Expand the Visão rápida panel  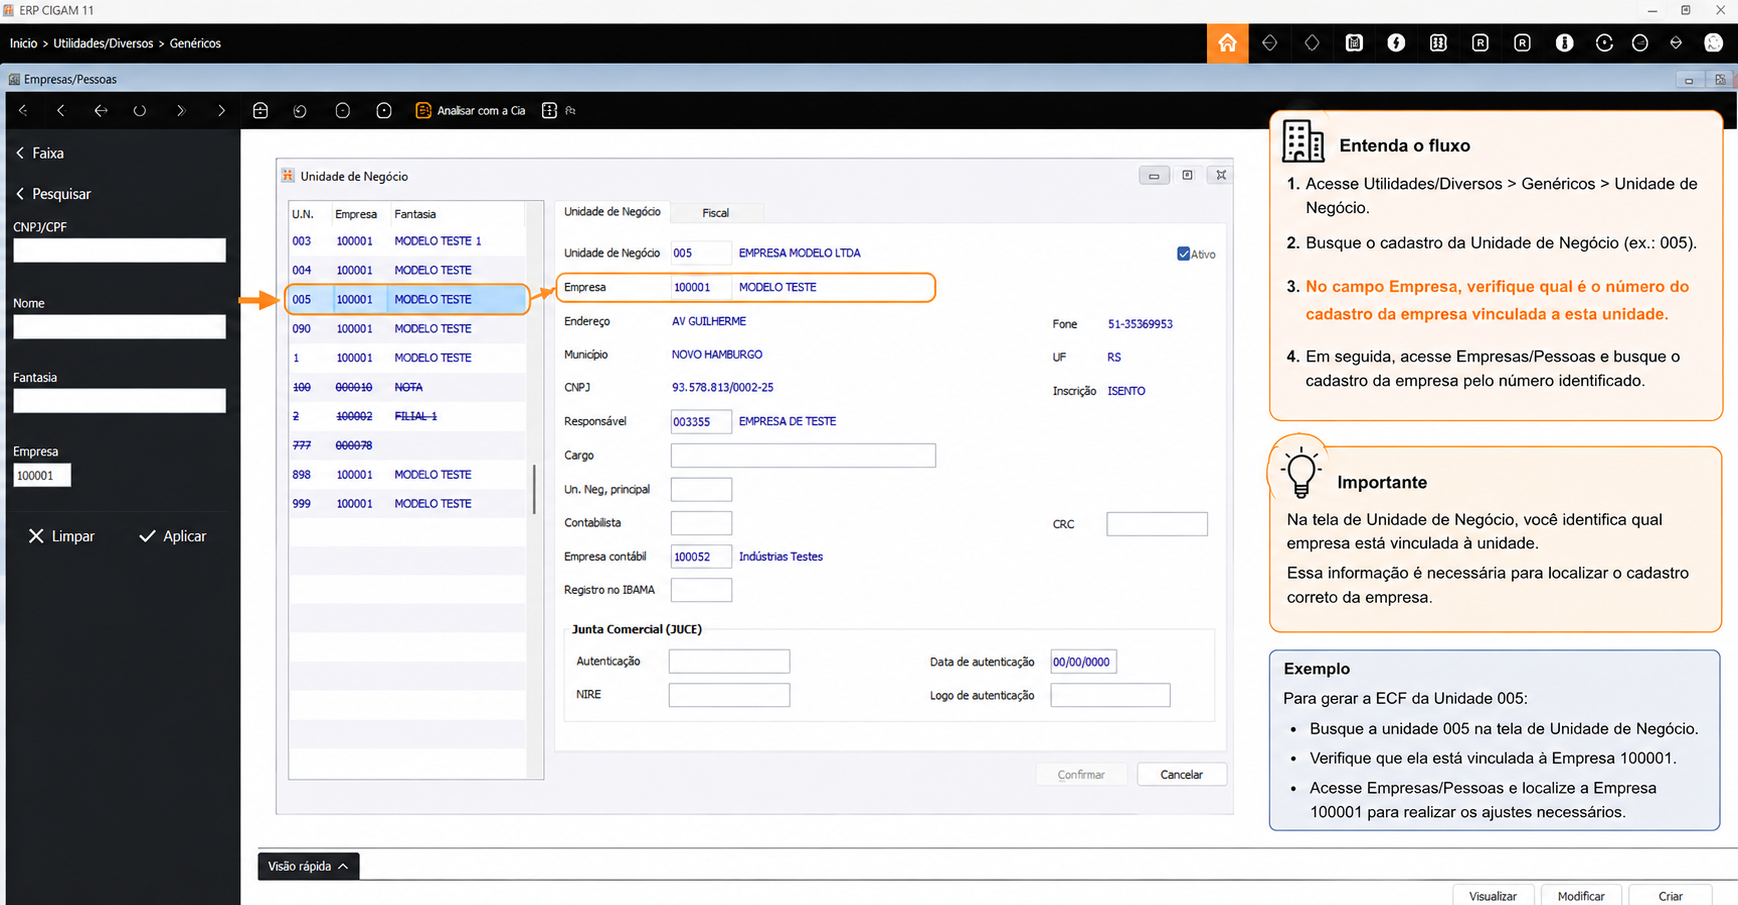pos(308,866)
